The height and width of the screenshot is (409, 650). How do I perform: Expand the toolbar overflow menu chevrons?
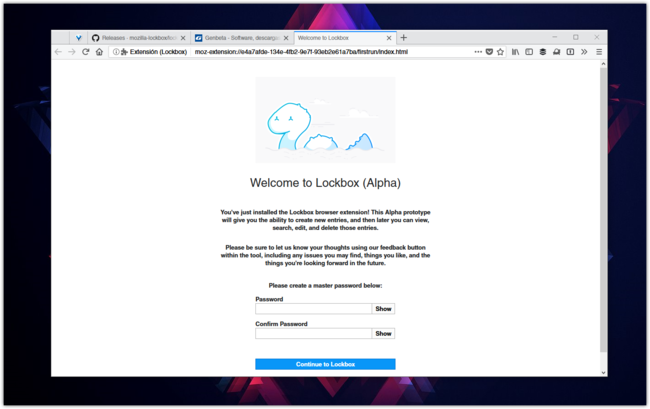pyautogui.click(x=584, y=52)
